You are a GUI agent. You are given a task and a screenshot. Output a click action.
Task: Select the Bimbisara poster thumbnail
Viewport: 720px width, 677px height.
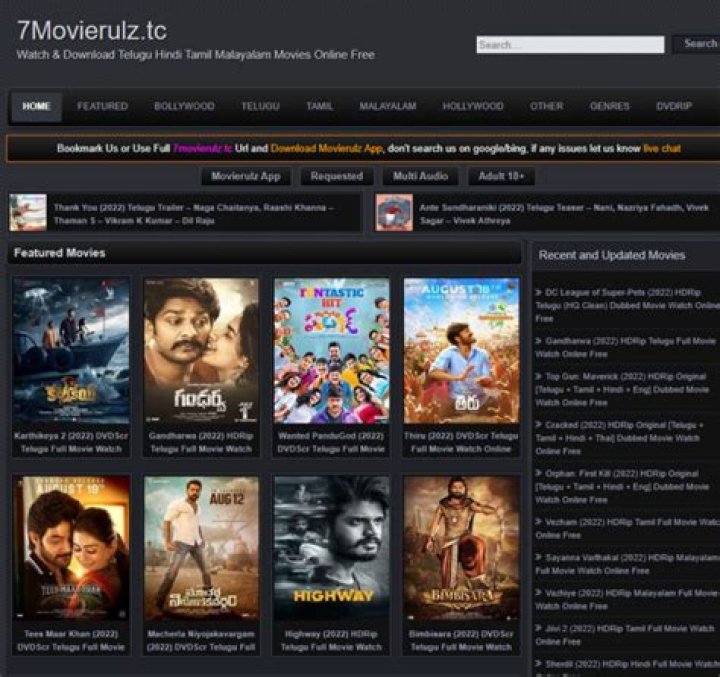tap(461, 548)
